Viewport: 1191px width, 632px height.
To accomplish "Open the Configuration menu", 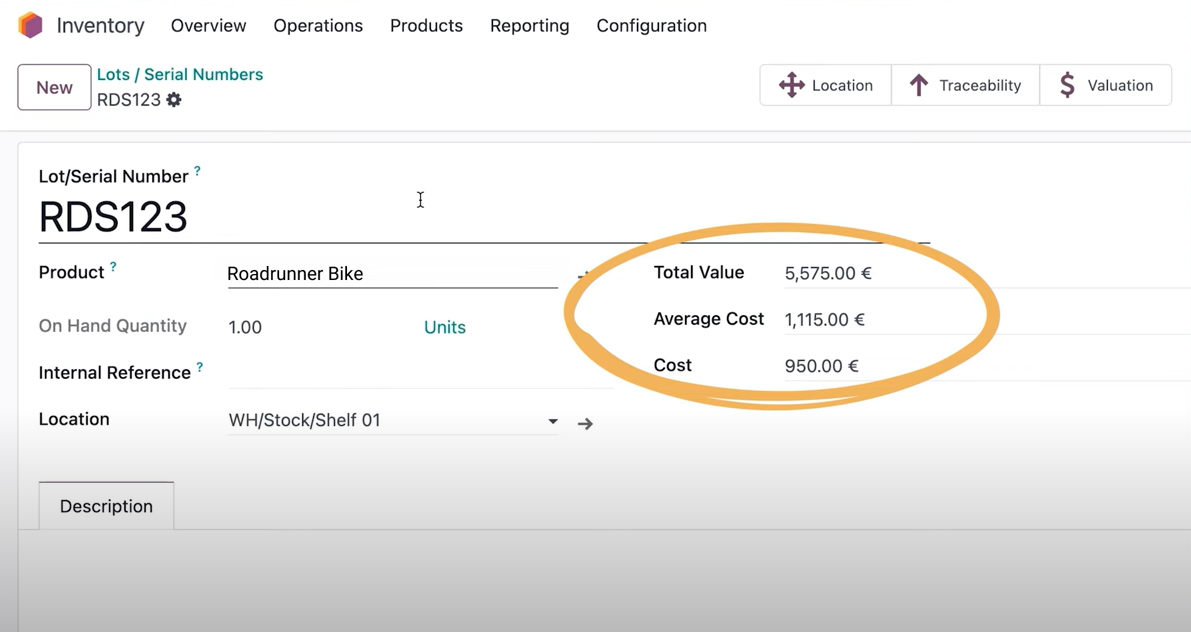I will click(x=651, y=26).
